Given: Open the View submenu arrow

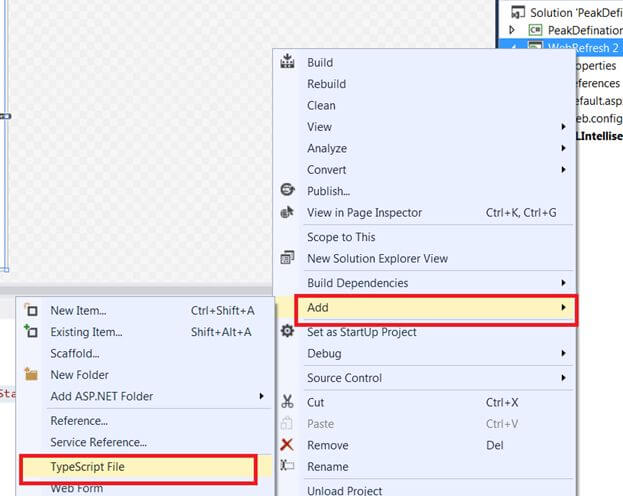Looking at the screenshot, I should 563,127.
